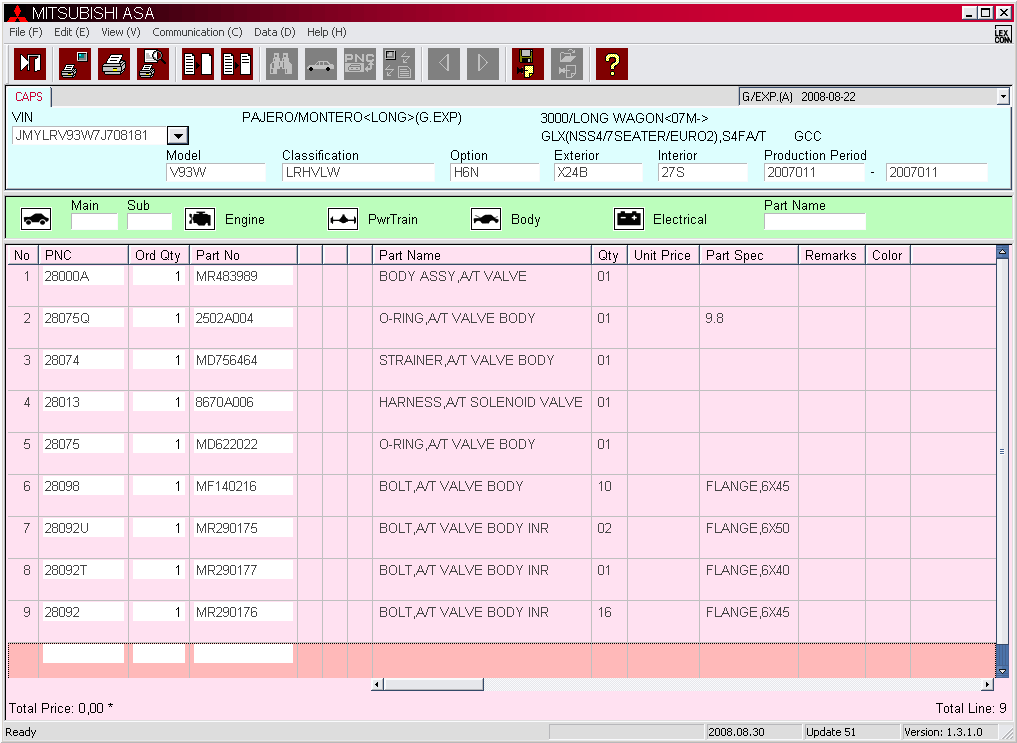Click the next right arrow icon
Image resolution: width=1017 pixels, height=743 pixels.
pyautogui.click(x=483, y=64)
